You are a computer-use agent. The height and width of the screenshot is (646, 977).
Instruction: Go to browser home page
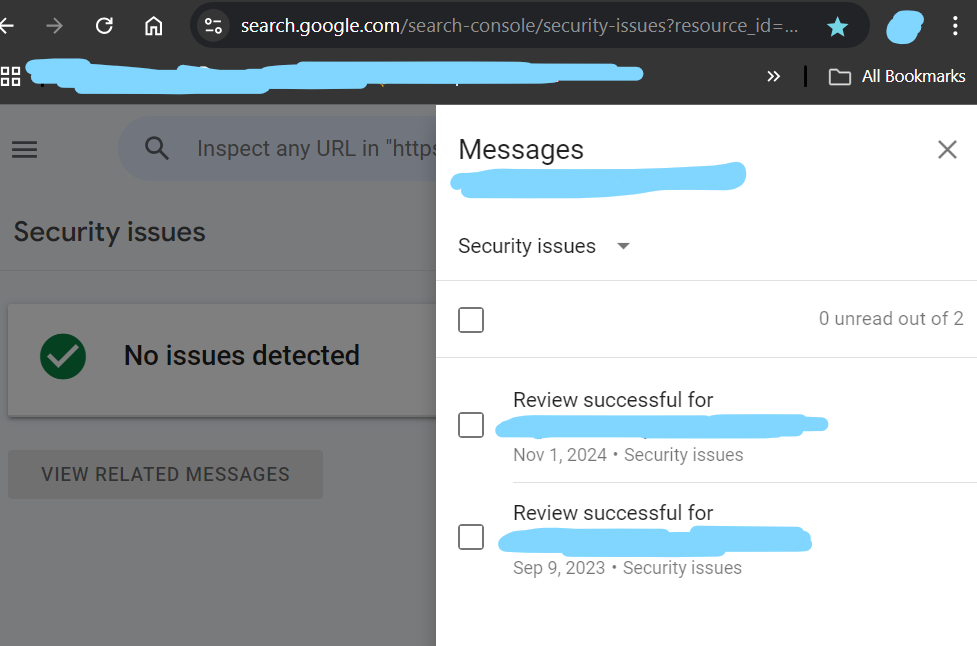[x=153, y=26]
